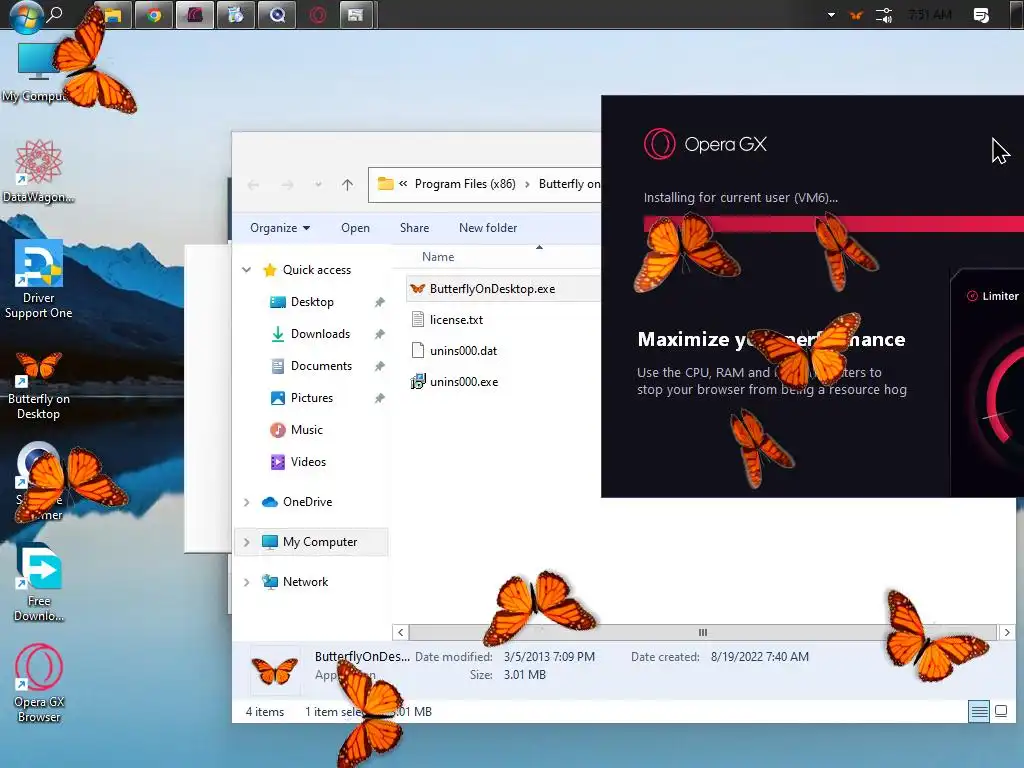Switch to large icons view button
The height and width of the screenshot is (768, 1024).
click(1000, 711)
